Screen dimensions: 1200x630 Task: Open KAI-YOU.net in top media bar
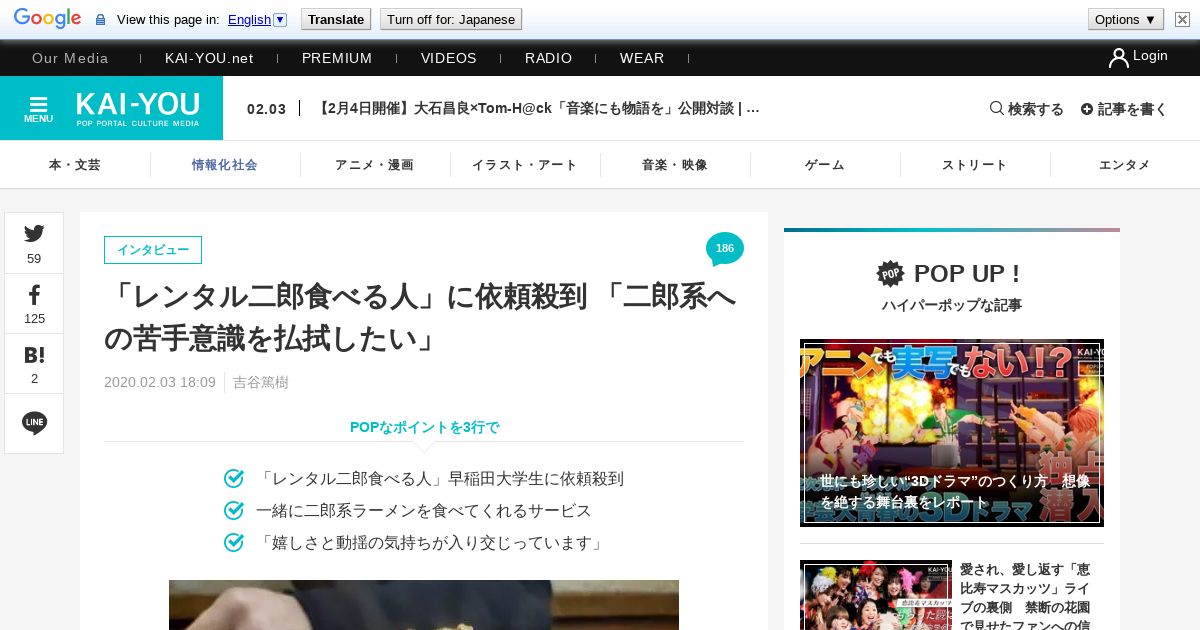[x=209, y=58]
